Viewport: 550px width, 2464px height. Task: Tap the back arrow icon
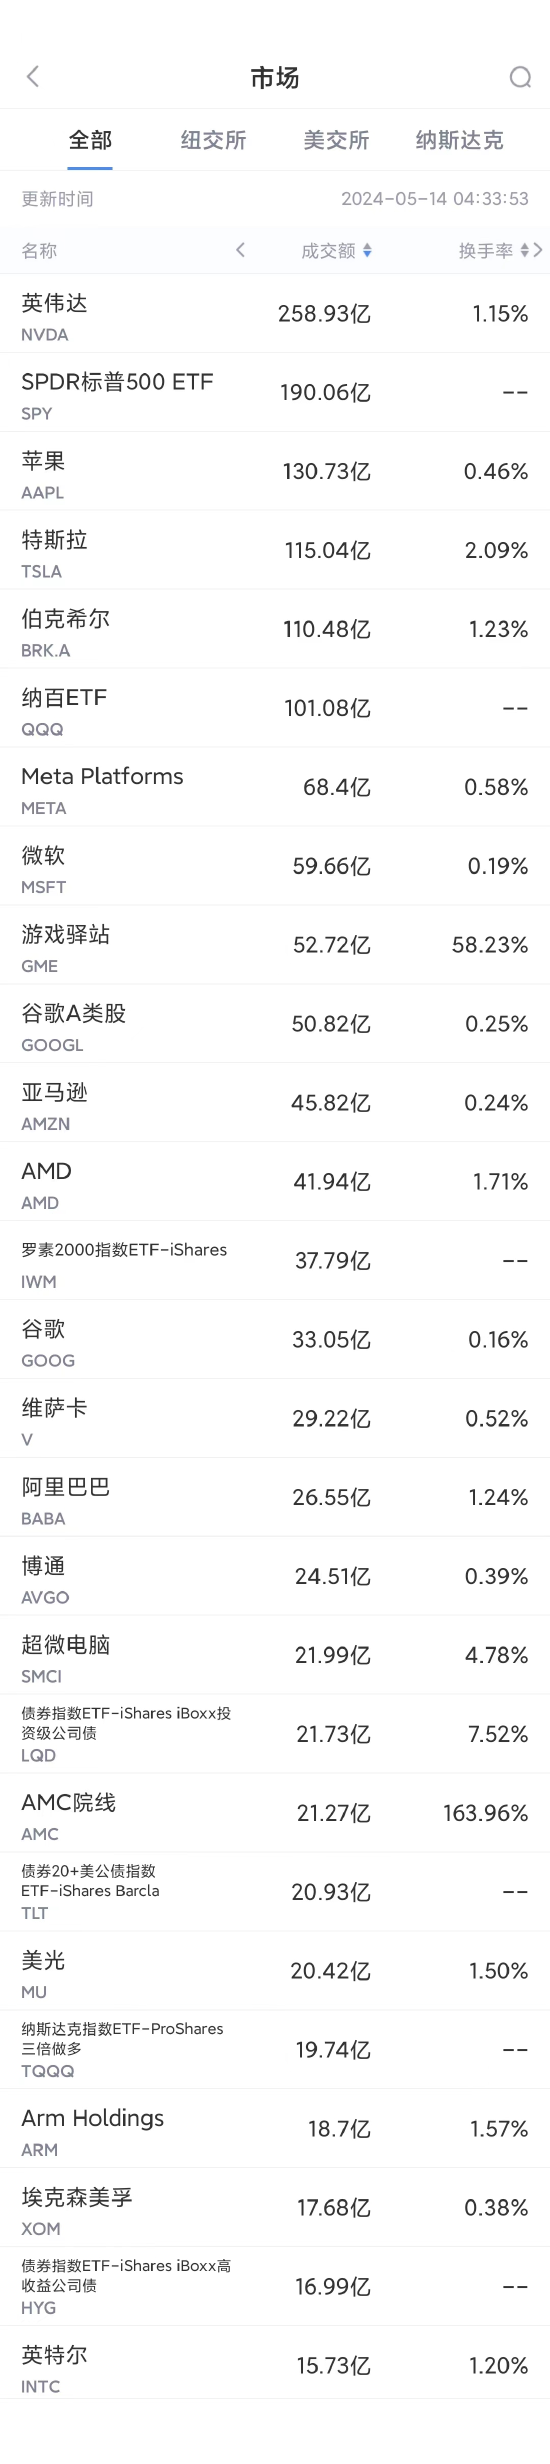[x=33, y=77]
